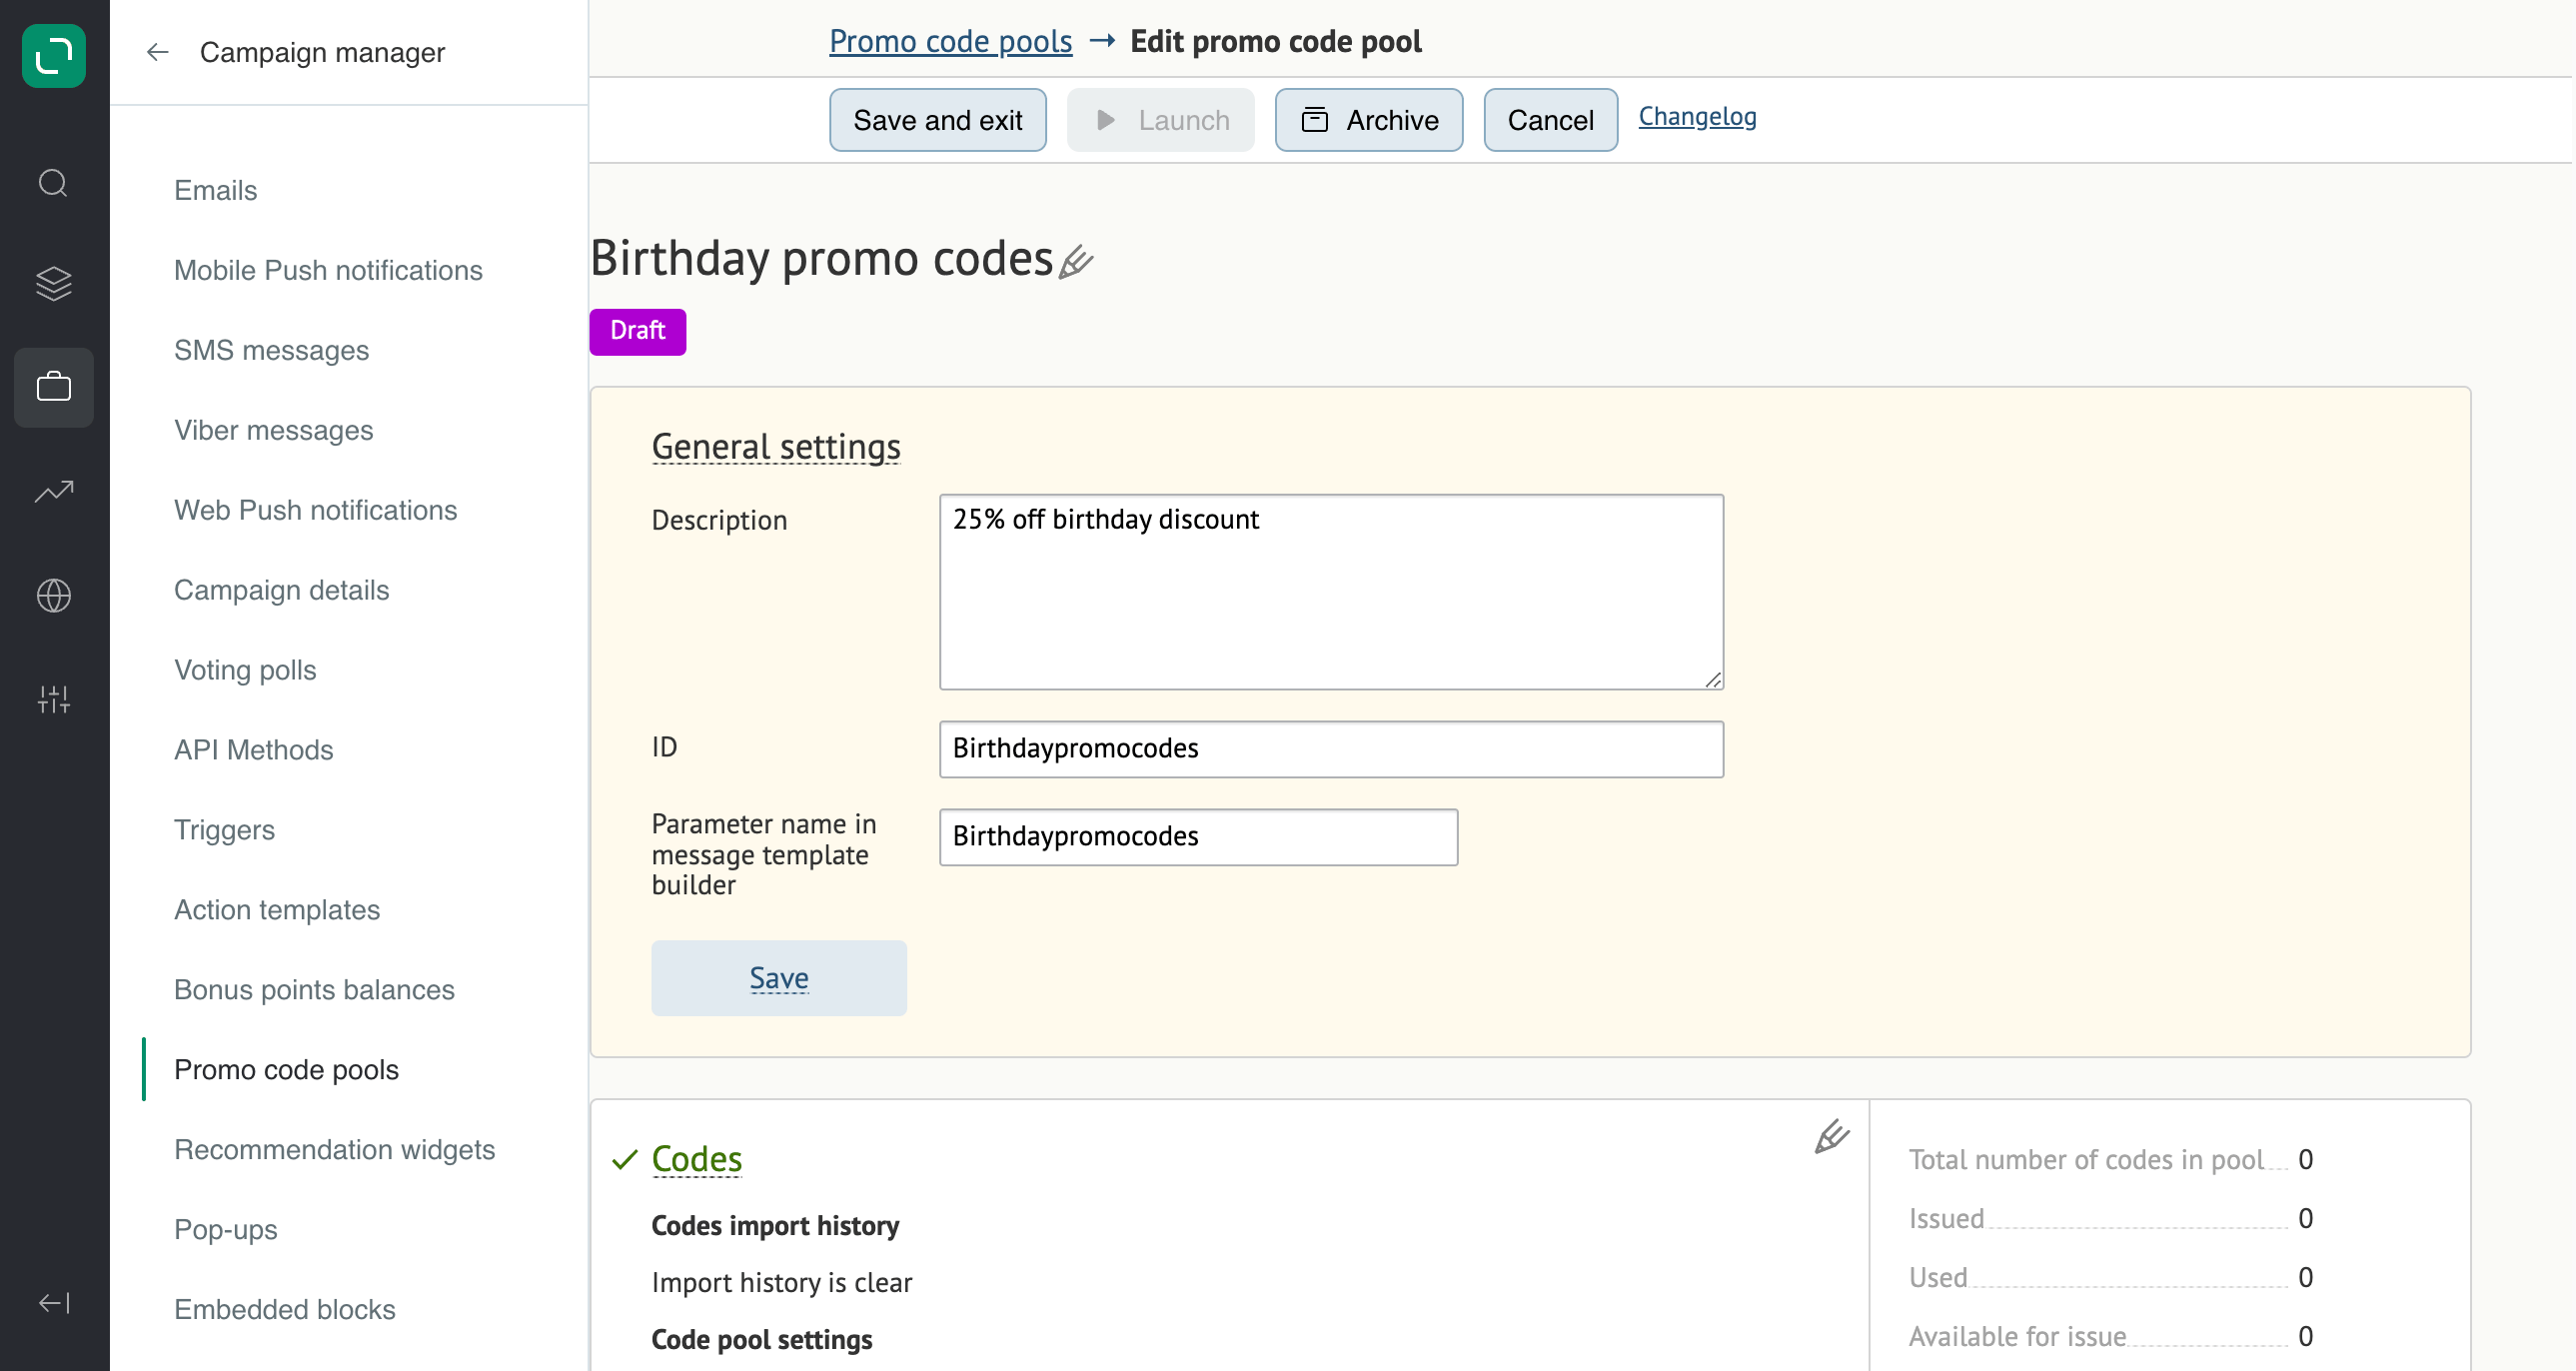Click the green app logo icon
Screen dimensions: 2576x1371
tap(54, 56)
